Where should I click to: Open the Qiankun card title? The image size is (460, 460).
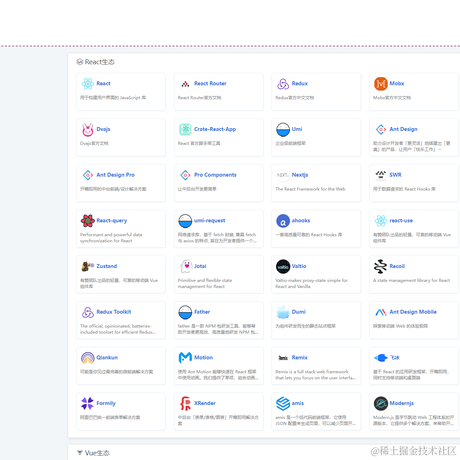click(x=107, y=357)
